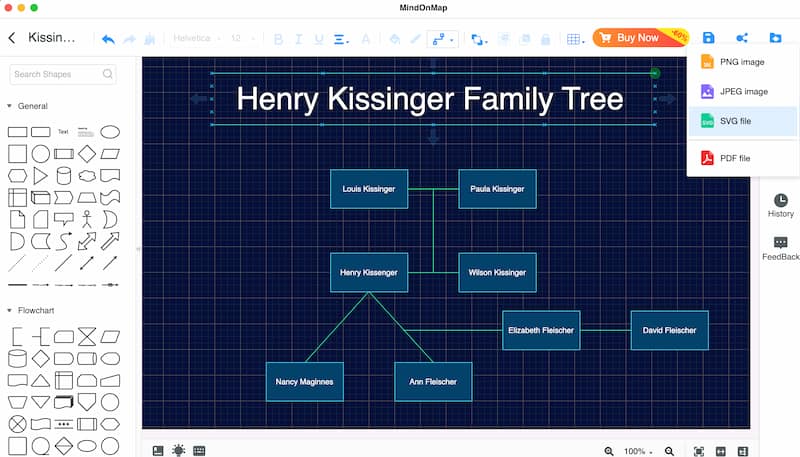Toggle italic text formatting
800x457 pixels.
point(298,39)
